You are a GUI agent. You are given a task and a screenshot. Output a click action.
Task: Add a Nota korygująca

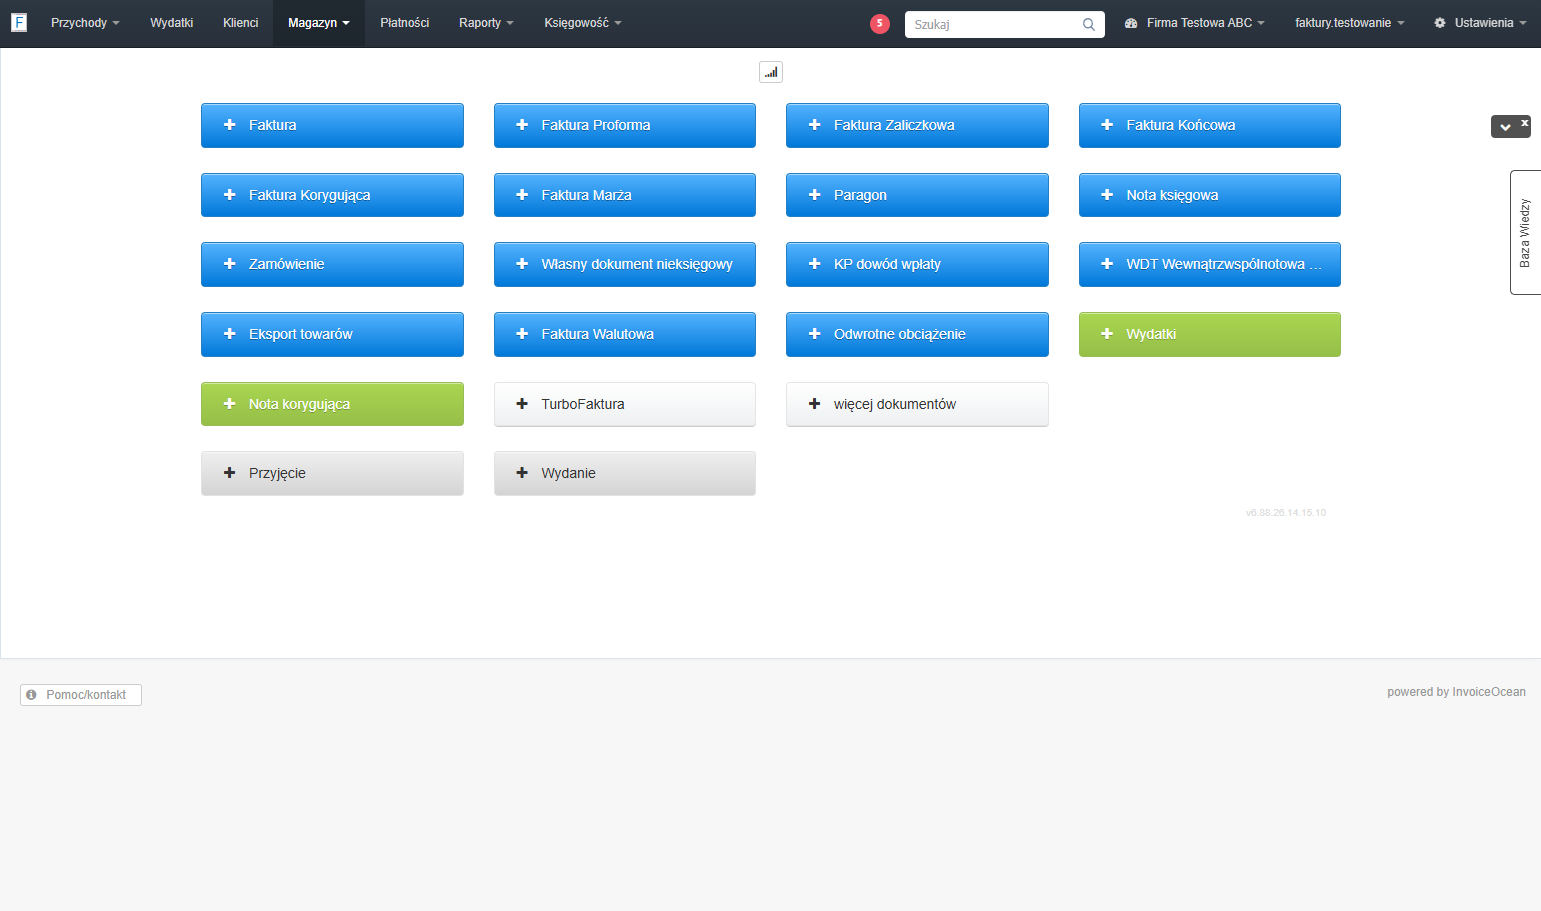332,404
